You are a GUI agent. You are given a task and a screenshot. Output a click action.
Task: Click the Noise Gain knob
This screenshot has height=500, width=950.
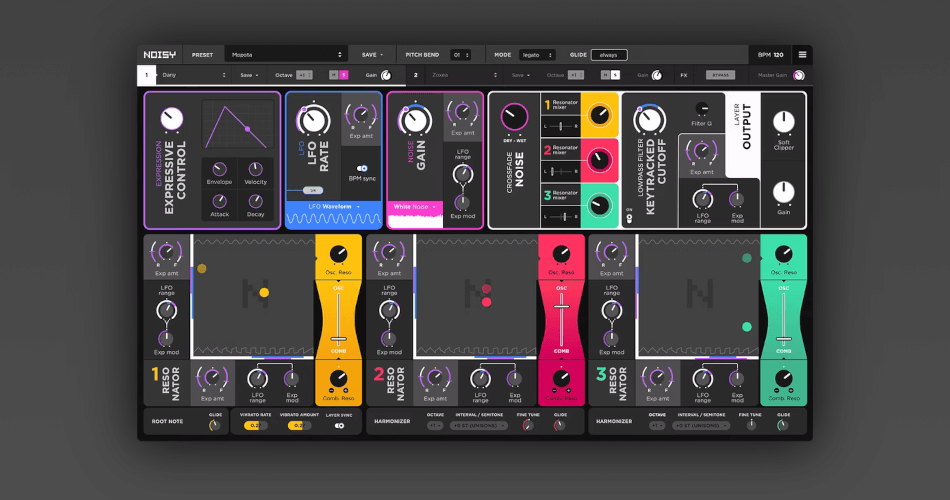pos(414,121)
